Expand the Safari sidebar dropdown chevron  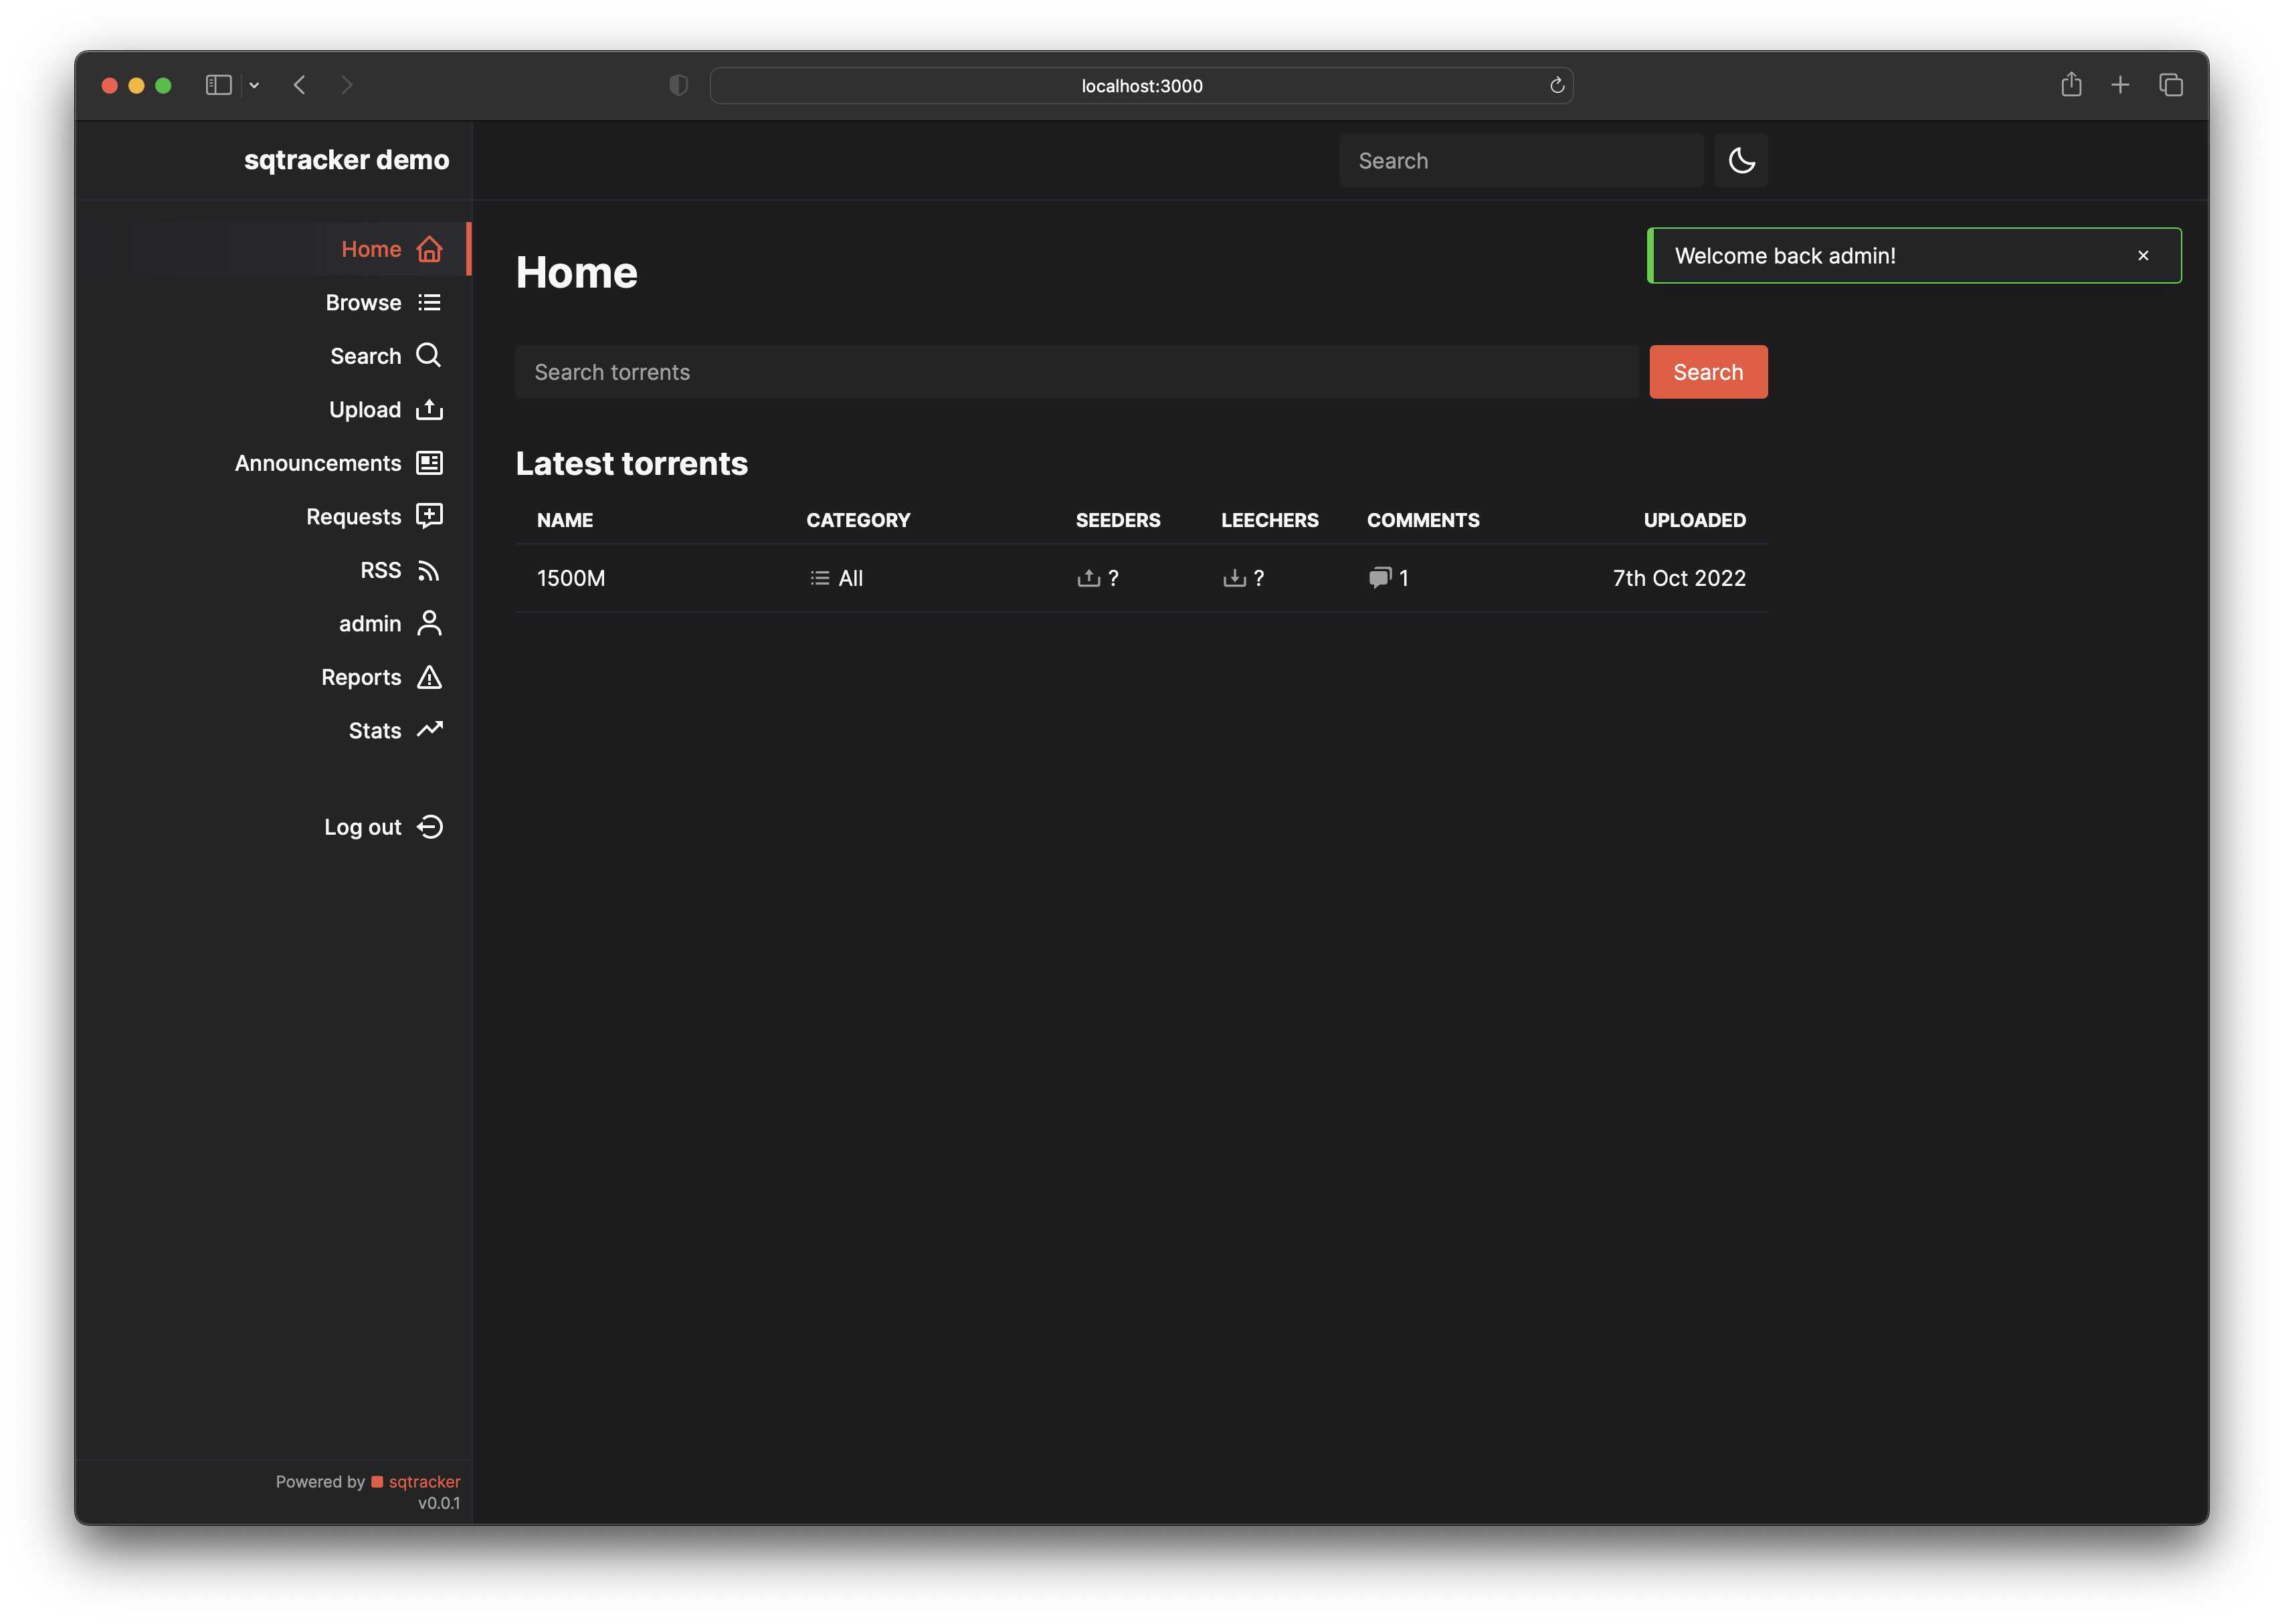tap(254, 86)
